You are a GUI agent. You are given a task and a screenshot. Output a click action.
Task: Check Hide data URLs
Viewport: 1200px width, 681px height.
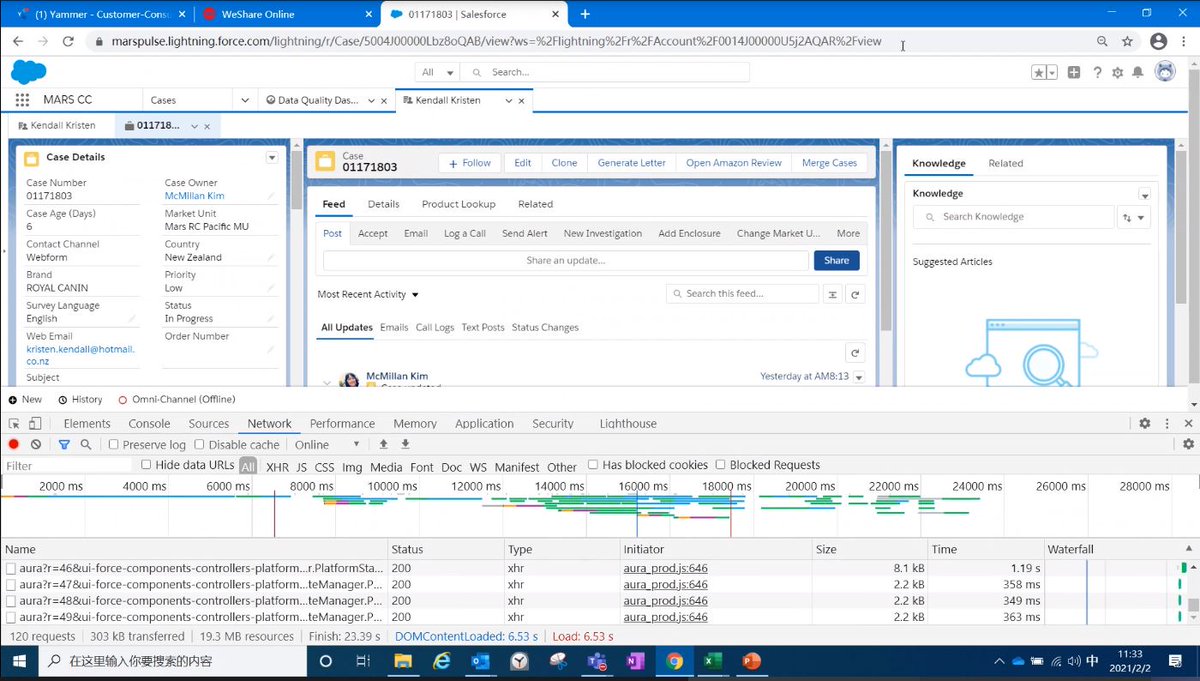click(x=146, y=465)
